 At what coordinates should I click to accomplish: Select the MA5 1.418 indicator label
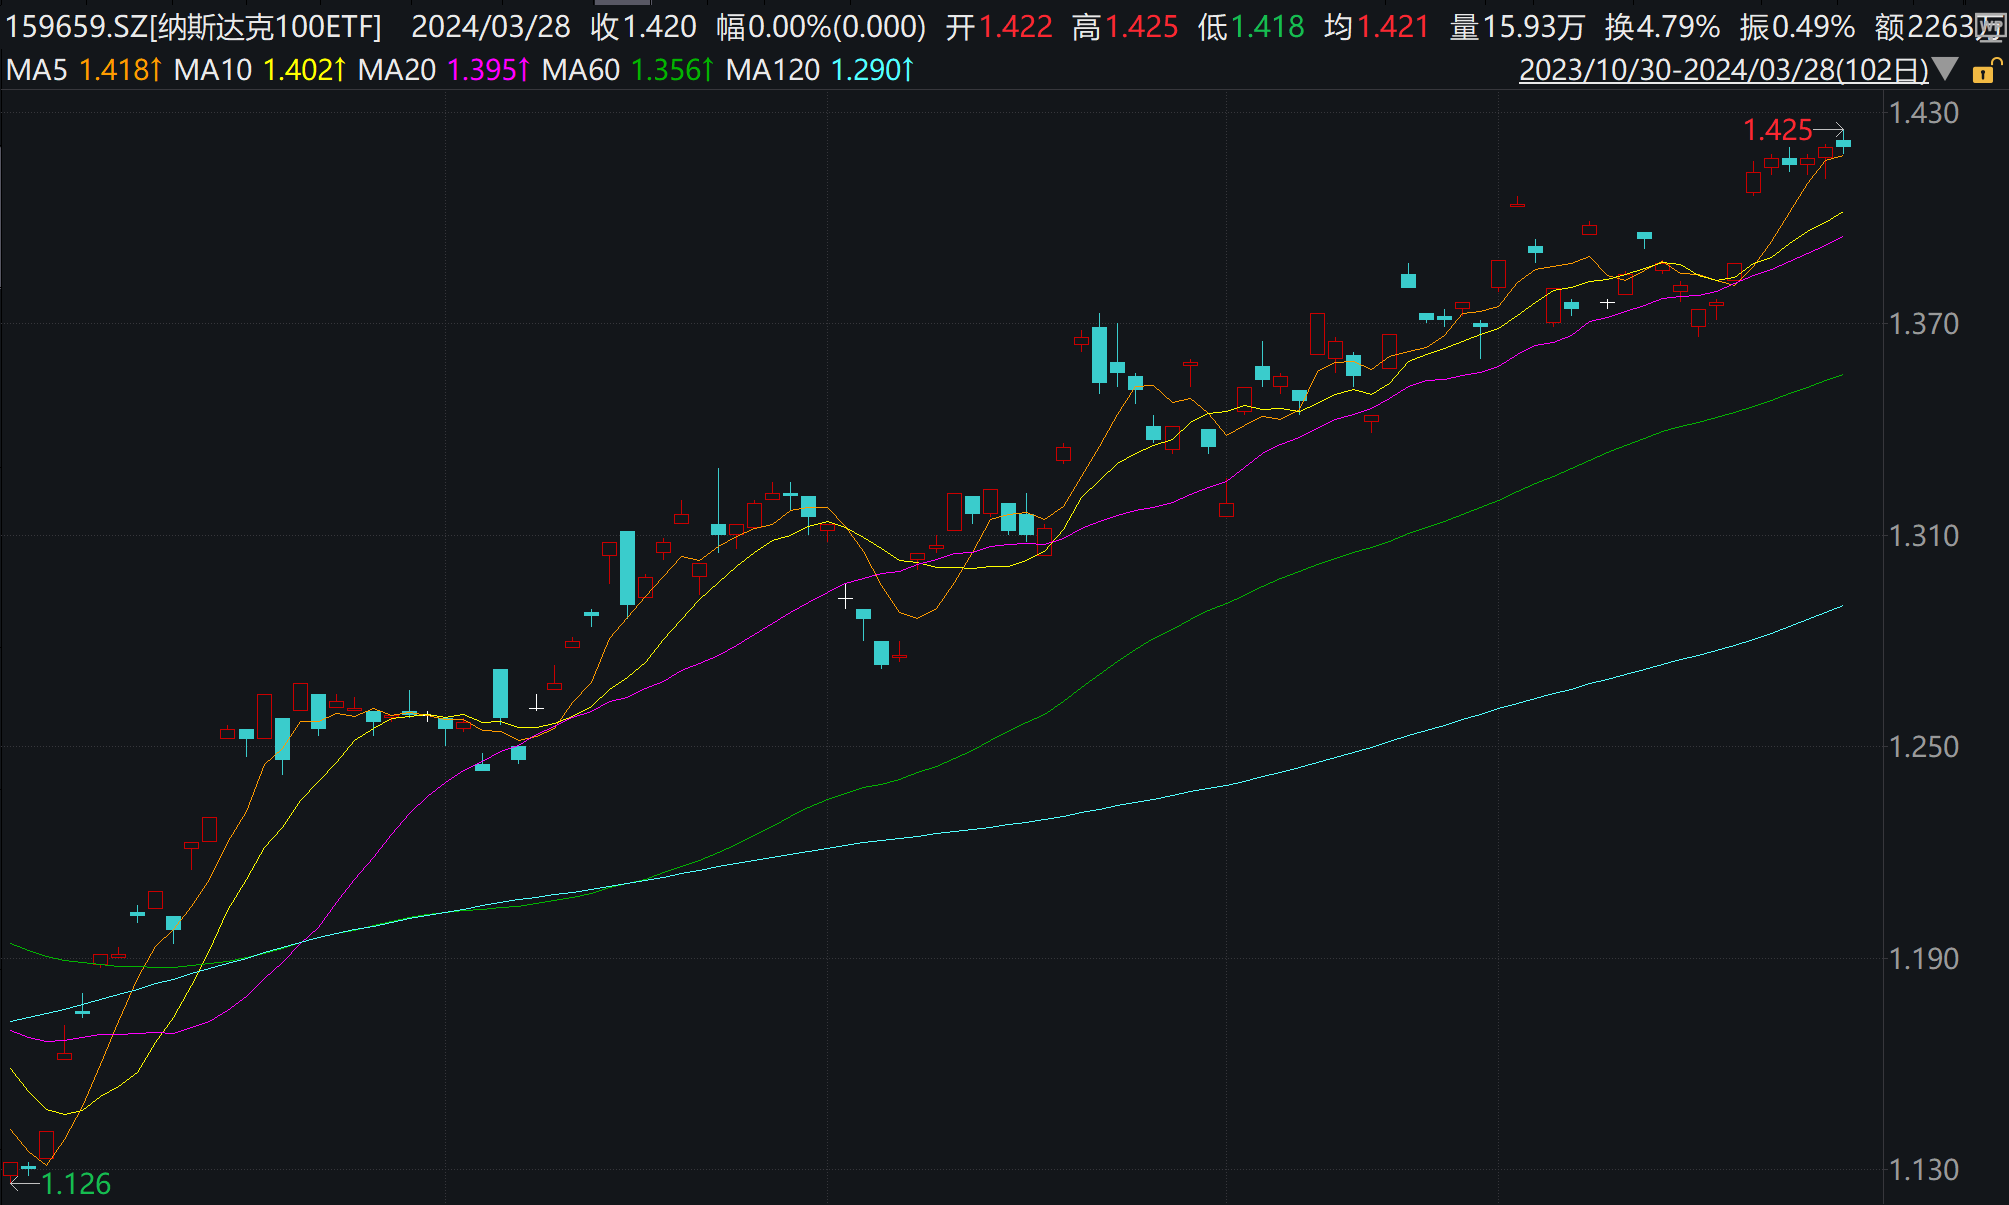click(x=84, y=70)
